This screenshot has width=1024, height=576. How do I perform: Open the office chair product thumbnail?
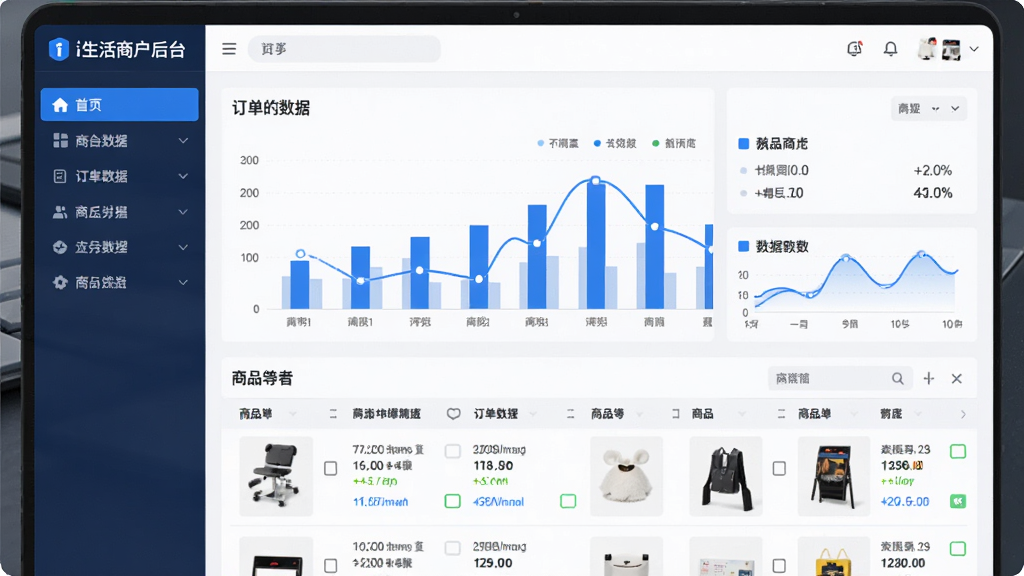pos(276,476)
